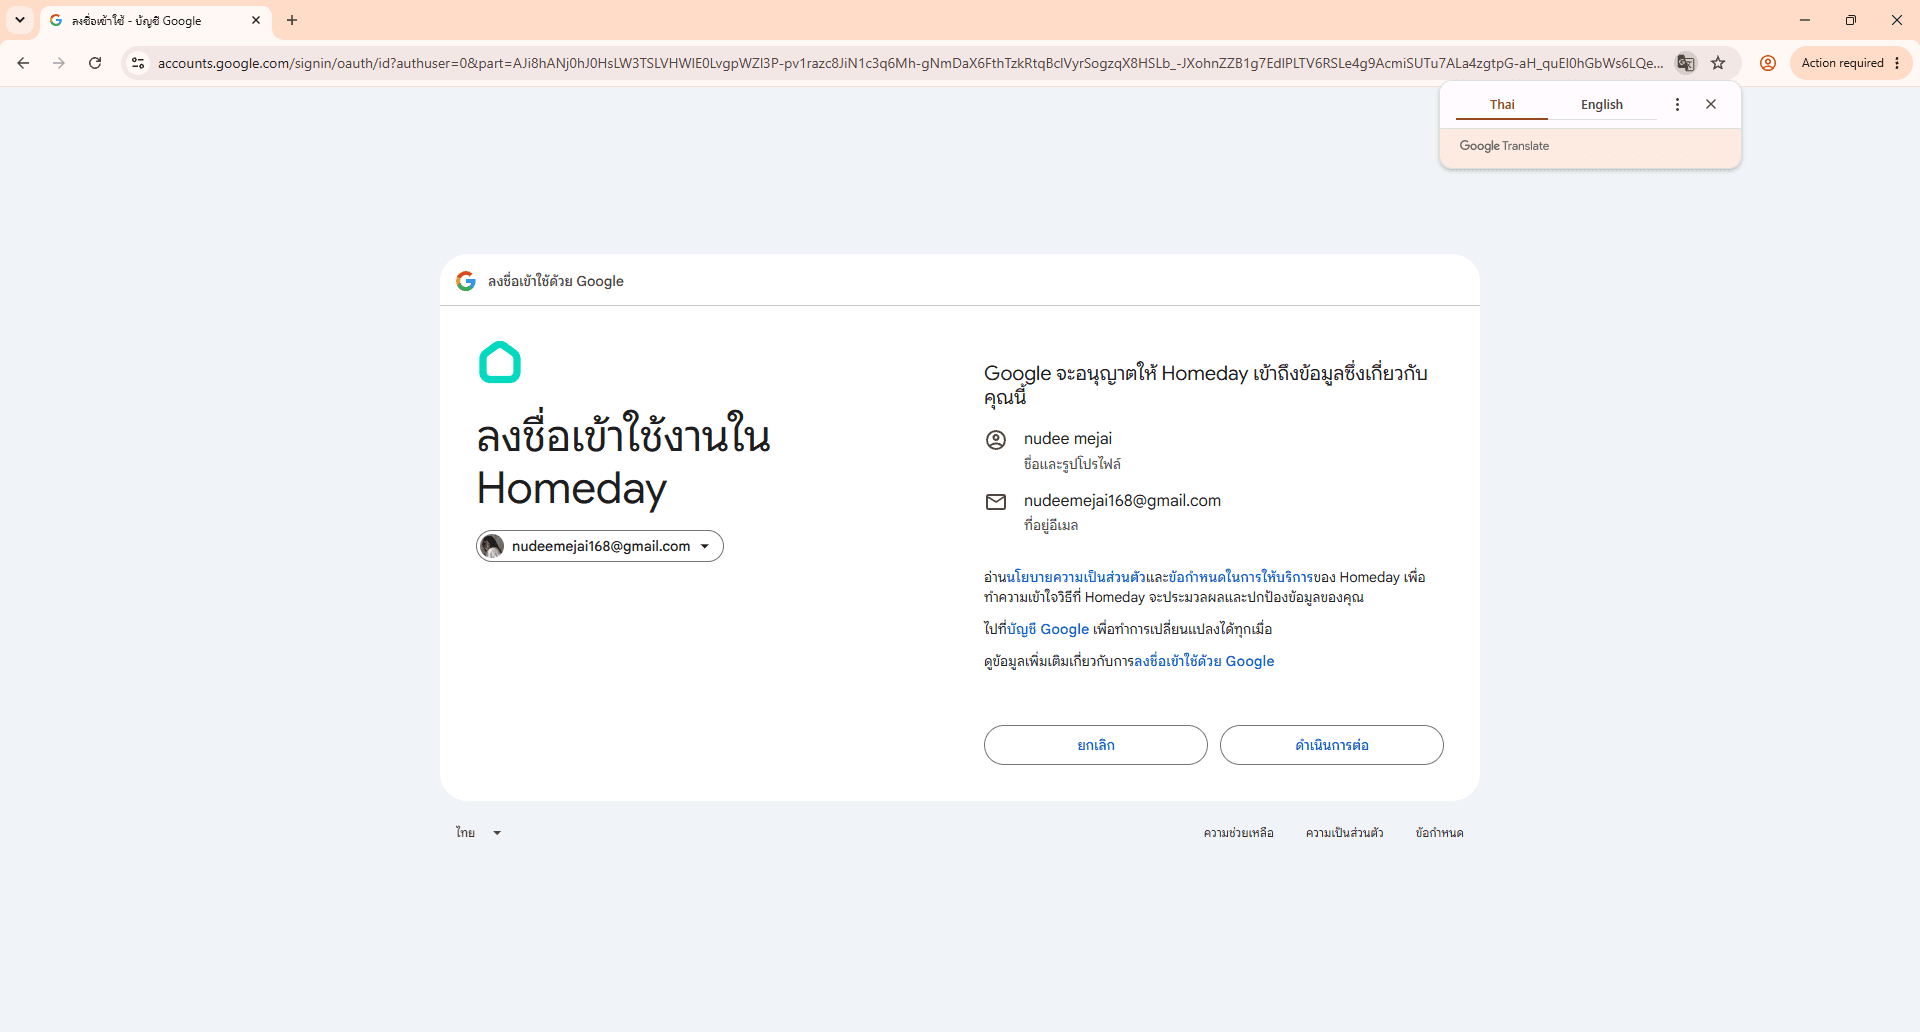Open the ข้อกำหนด terms footer link
1920x1032 pixels.
point(1439,833)
